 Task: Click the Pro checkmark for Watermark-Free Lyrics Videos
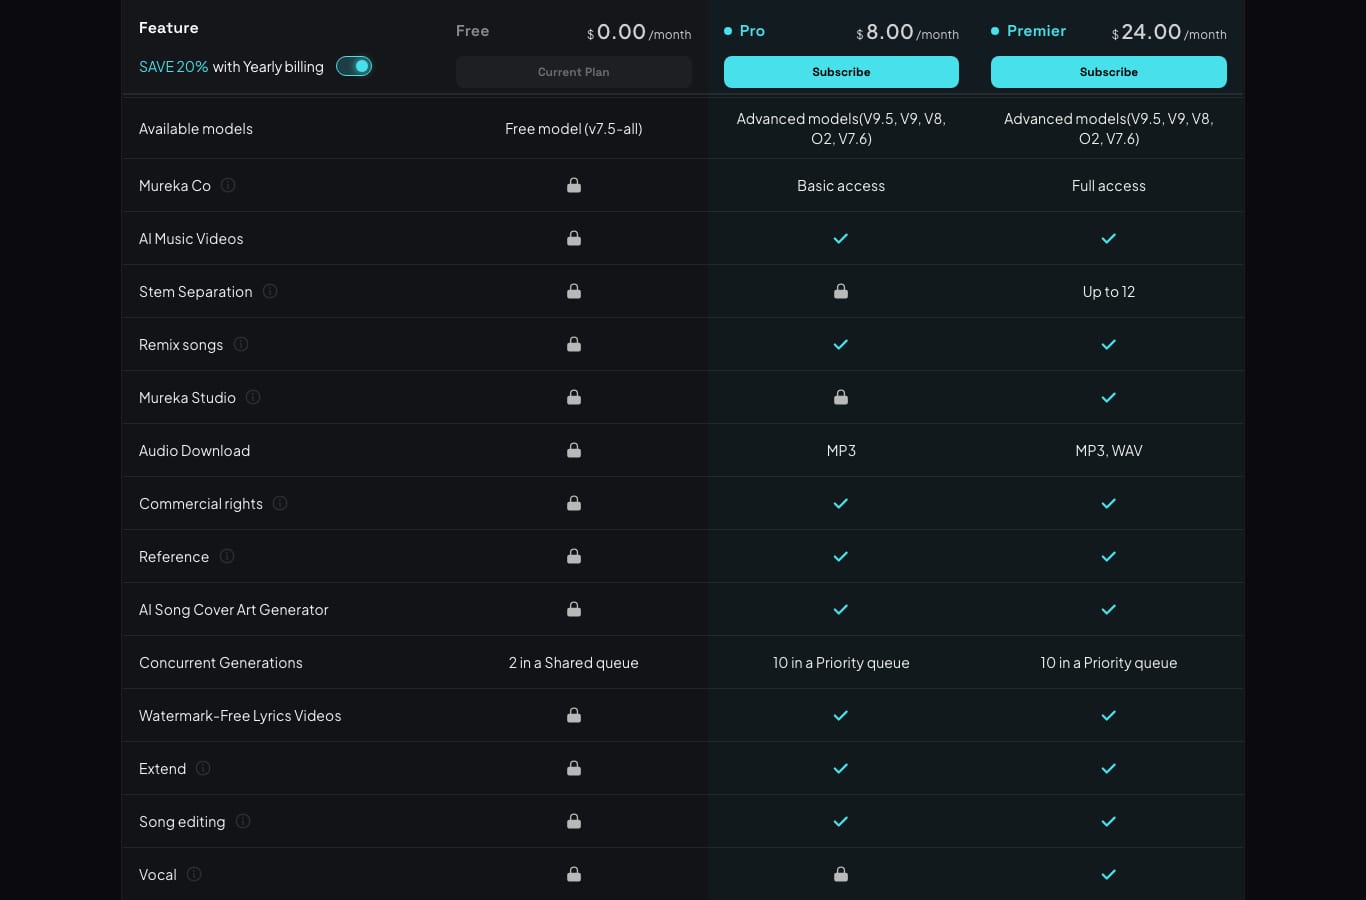[841, 715]
